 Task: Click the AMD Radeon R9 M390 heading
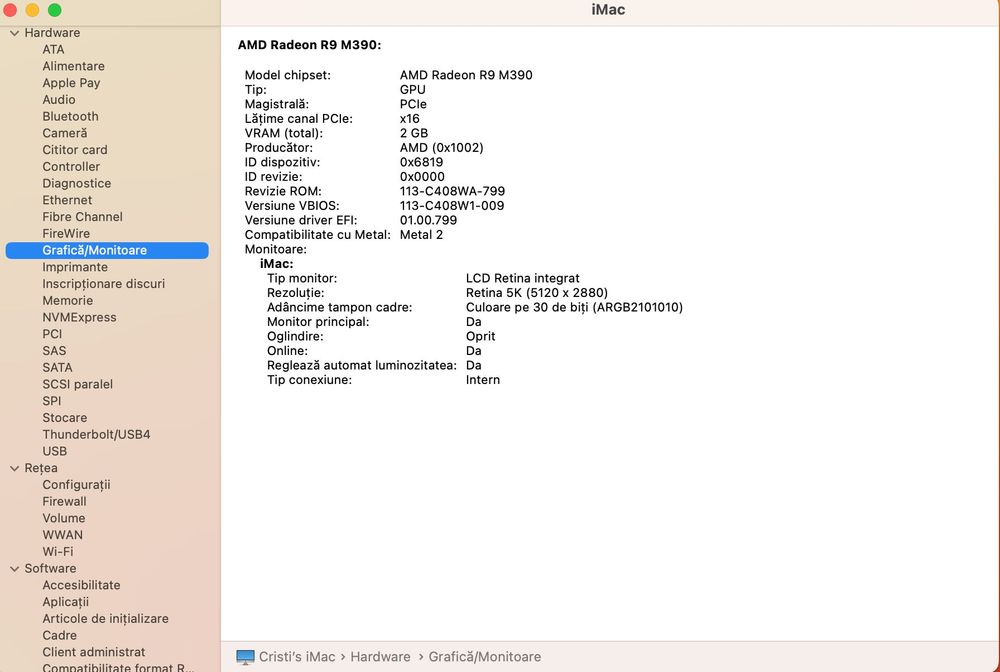(309, 45)
